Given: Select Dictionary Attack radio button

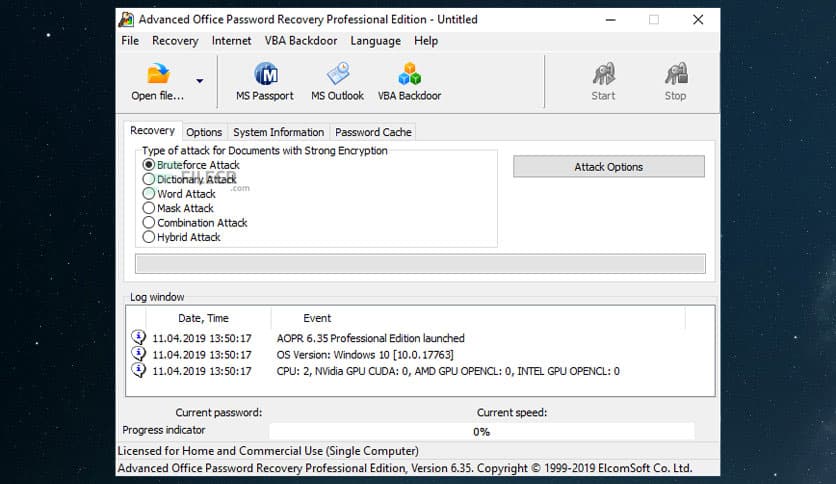Looking at the screenshot, I should pos(149,179).
